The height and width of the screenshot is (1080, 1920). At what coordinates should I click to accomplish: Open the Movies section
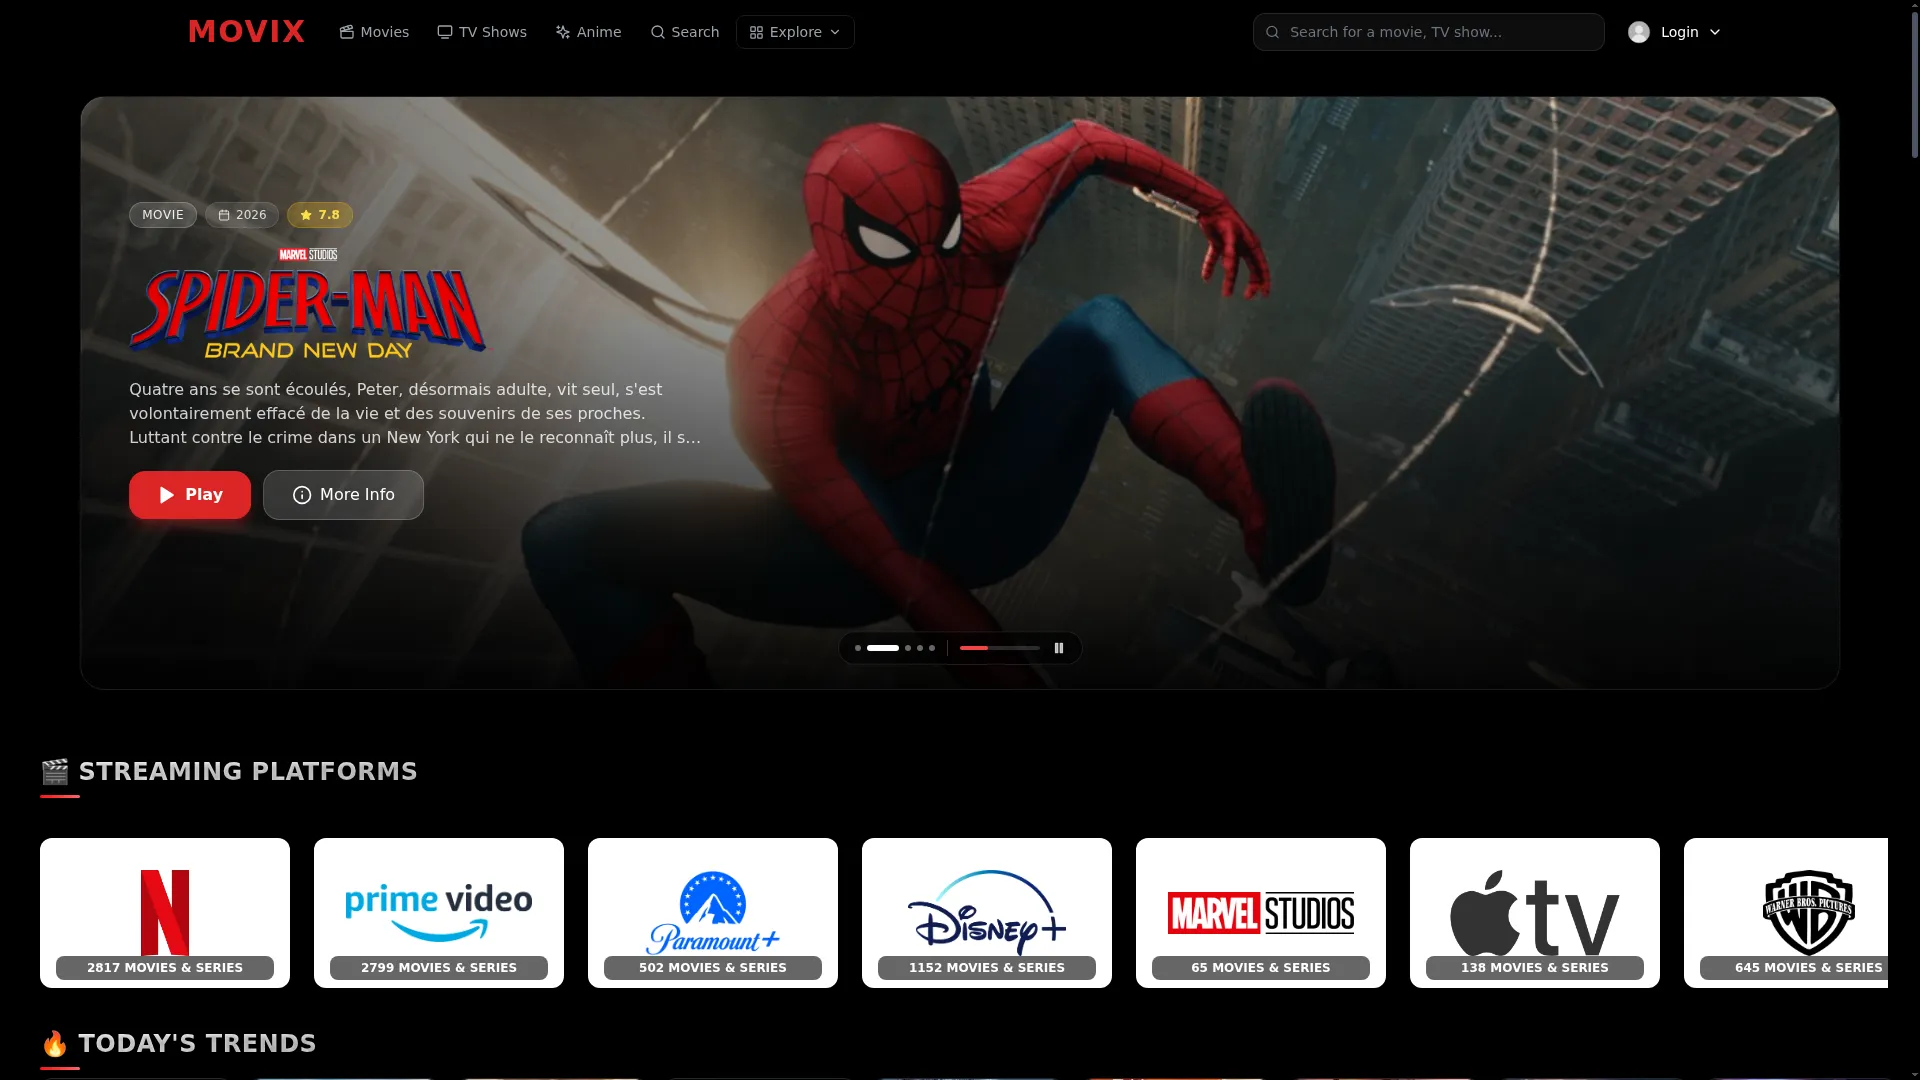(374, 32)
